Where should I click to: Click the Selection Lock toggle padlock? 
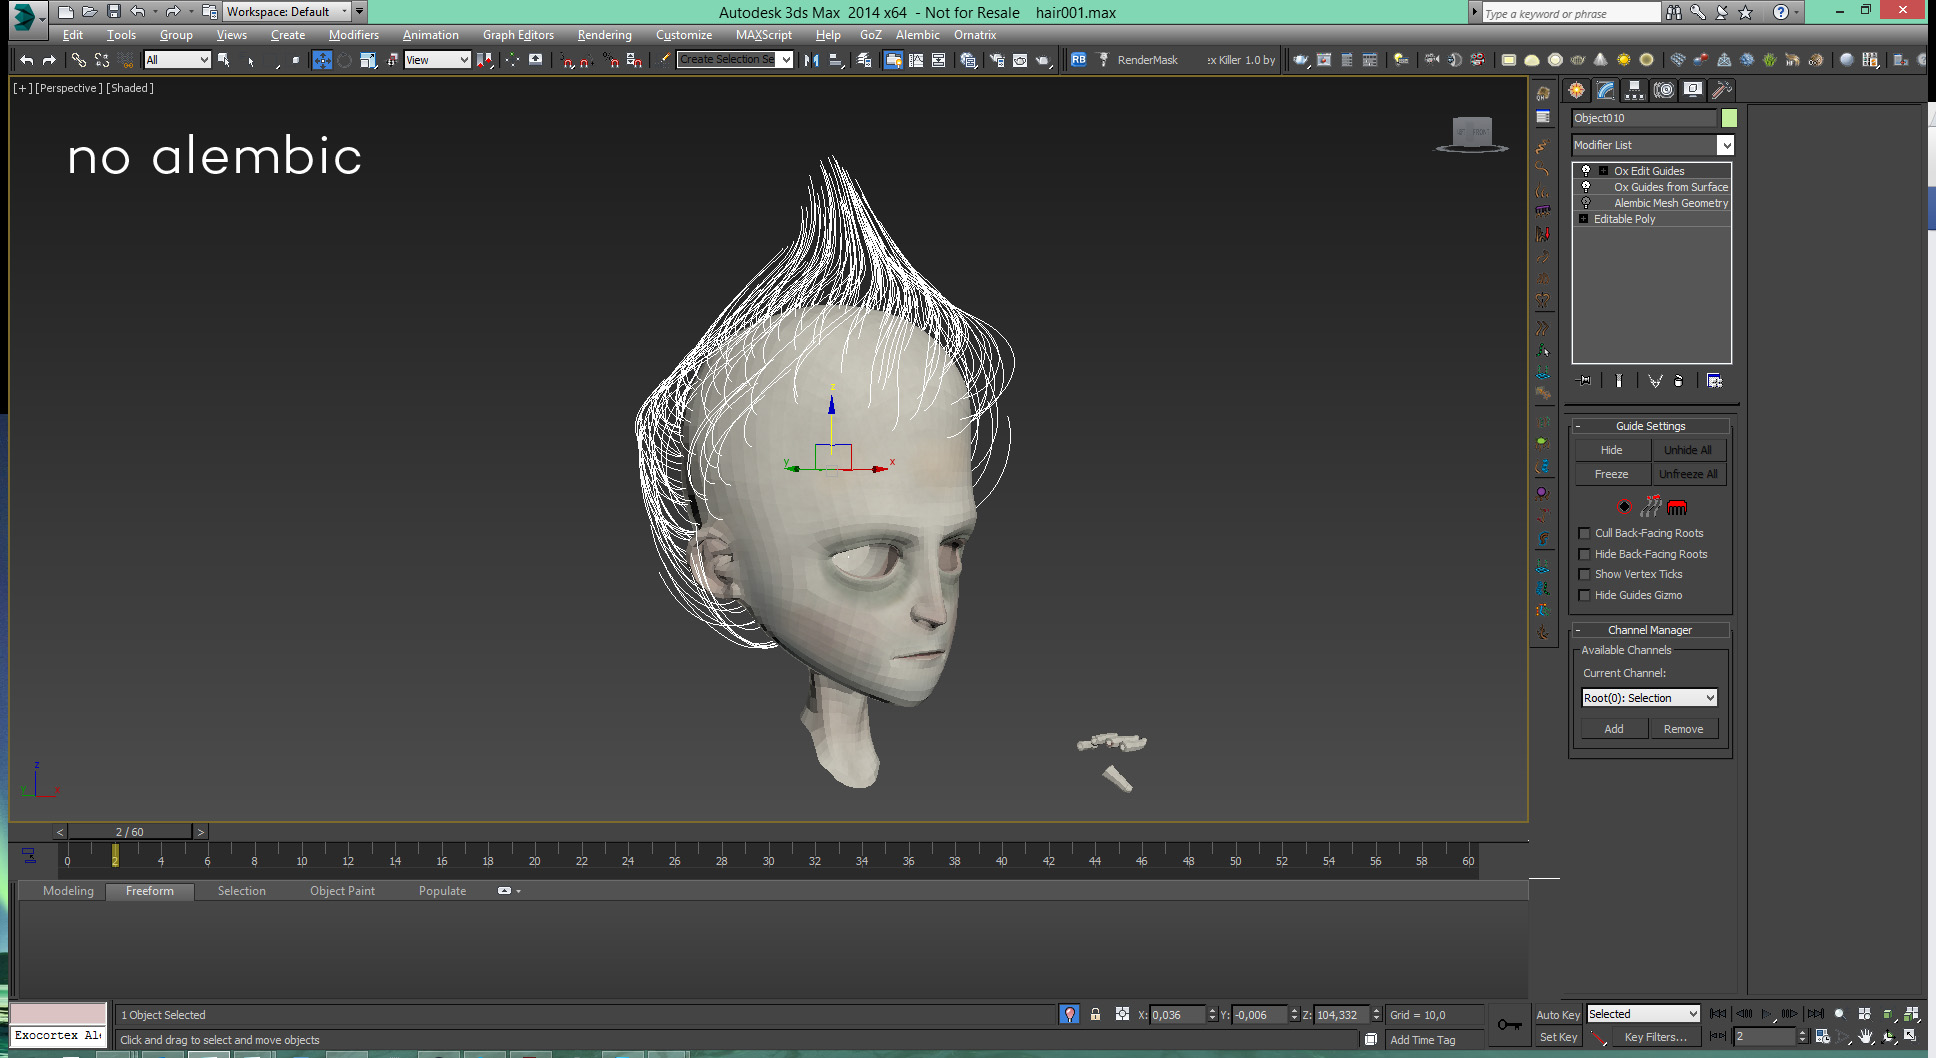tap(1095, 1014)
